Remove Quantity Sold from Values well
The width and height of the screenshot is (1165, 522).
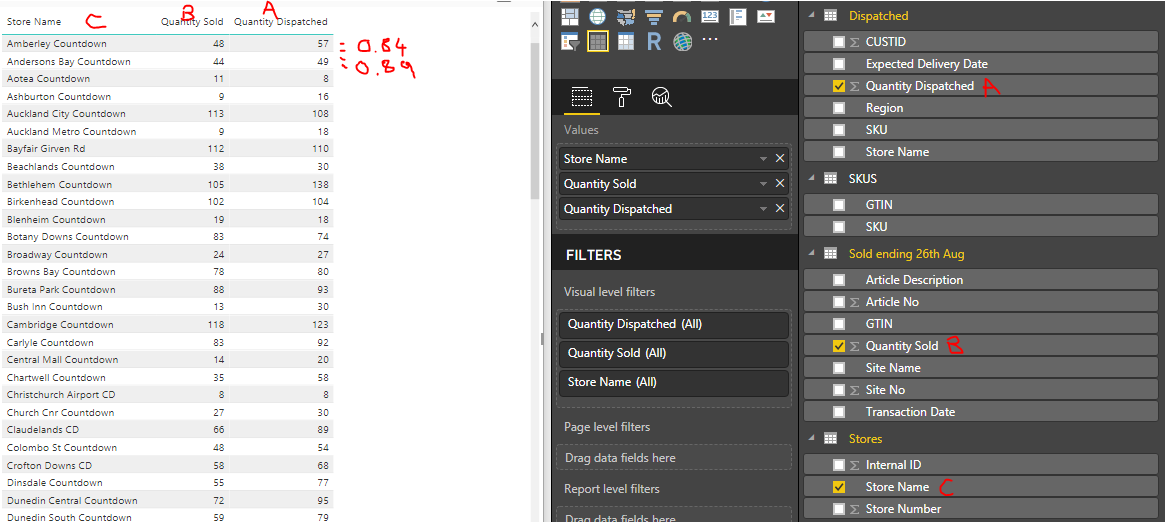pos(780,183)
